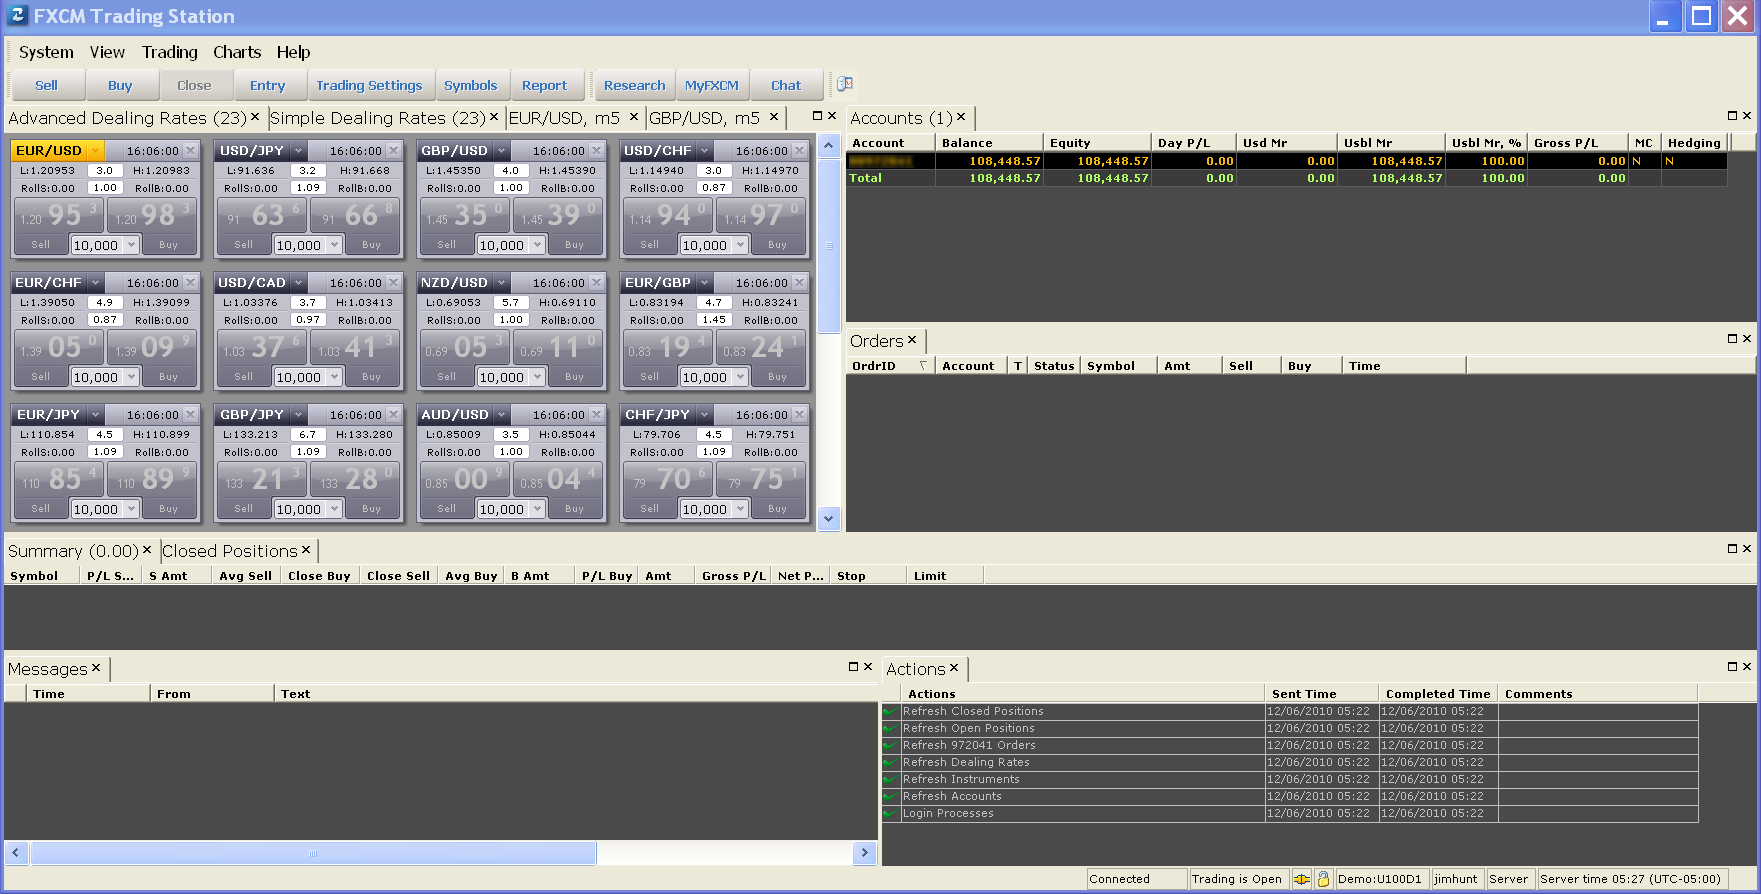The height and width of the screenshot is (894, 1761).
Task: Close the EUR/USD rate tile
Action: pyautogui.click(x=191, y=151)
